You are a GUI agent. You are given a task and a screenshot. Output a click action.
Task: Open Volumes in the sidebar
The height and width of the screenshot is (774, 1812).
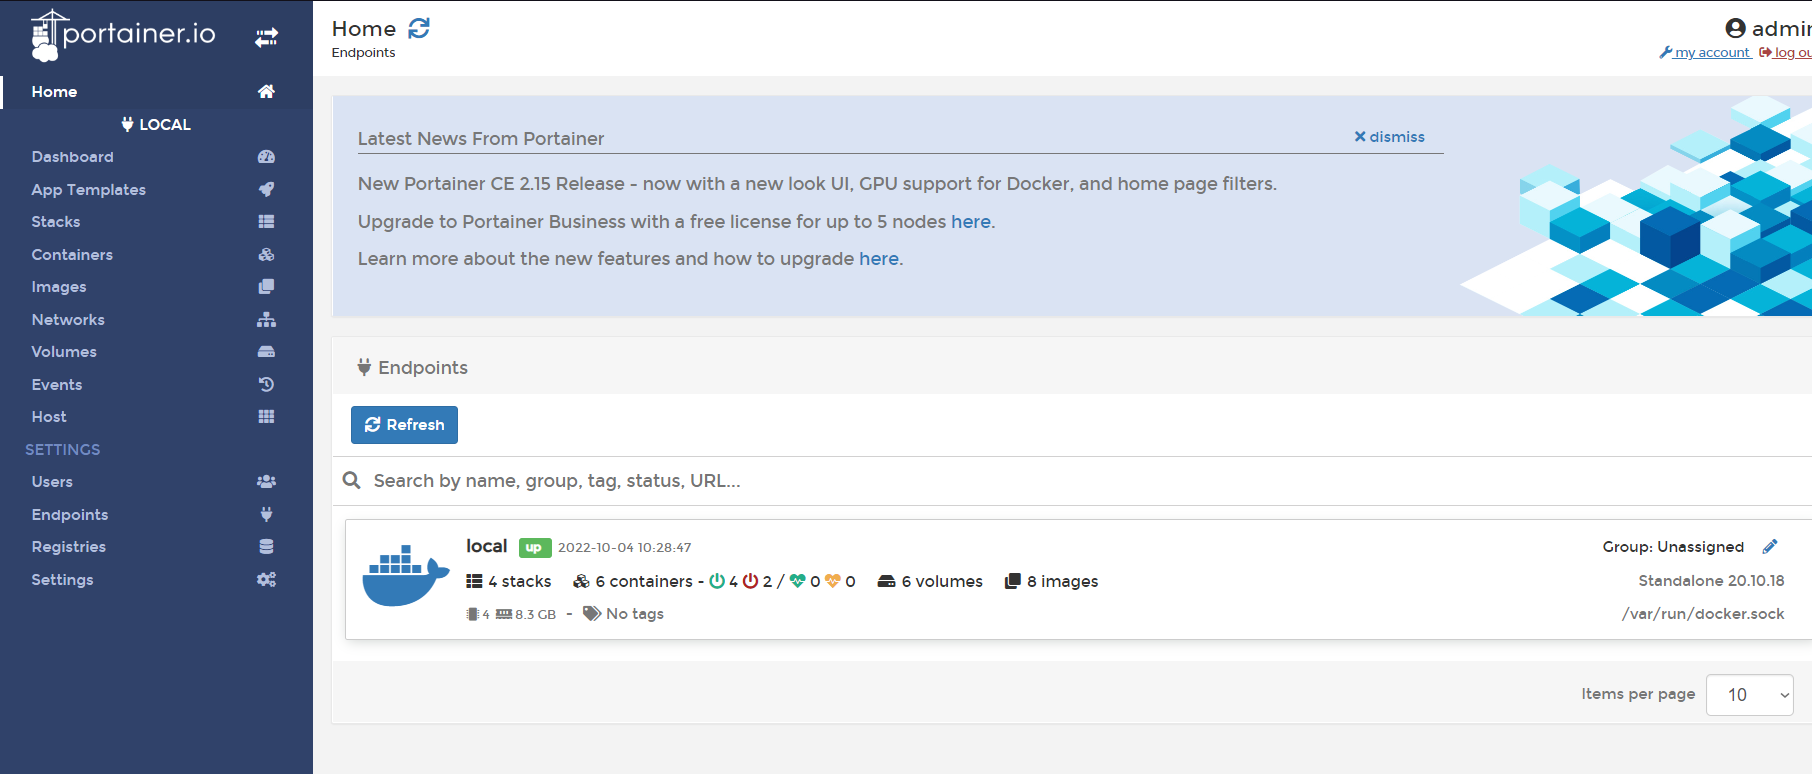pos(64,352)
